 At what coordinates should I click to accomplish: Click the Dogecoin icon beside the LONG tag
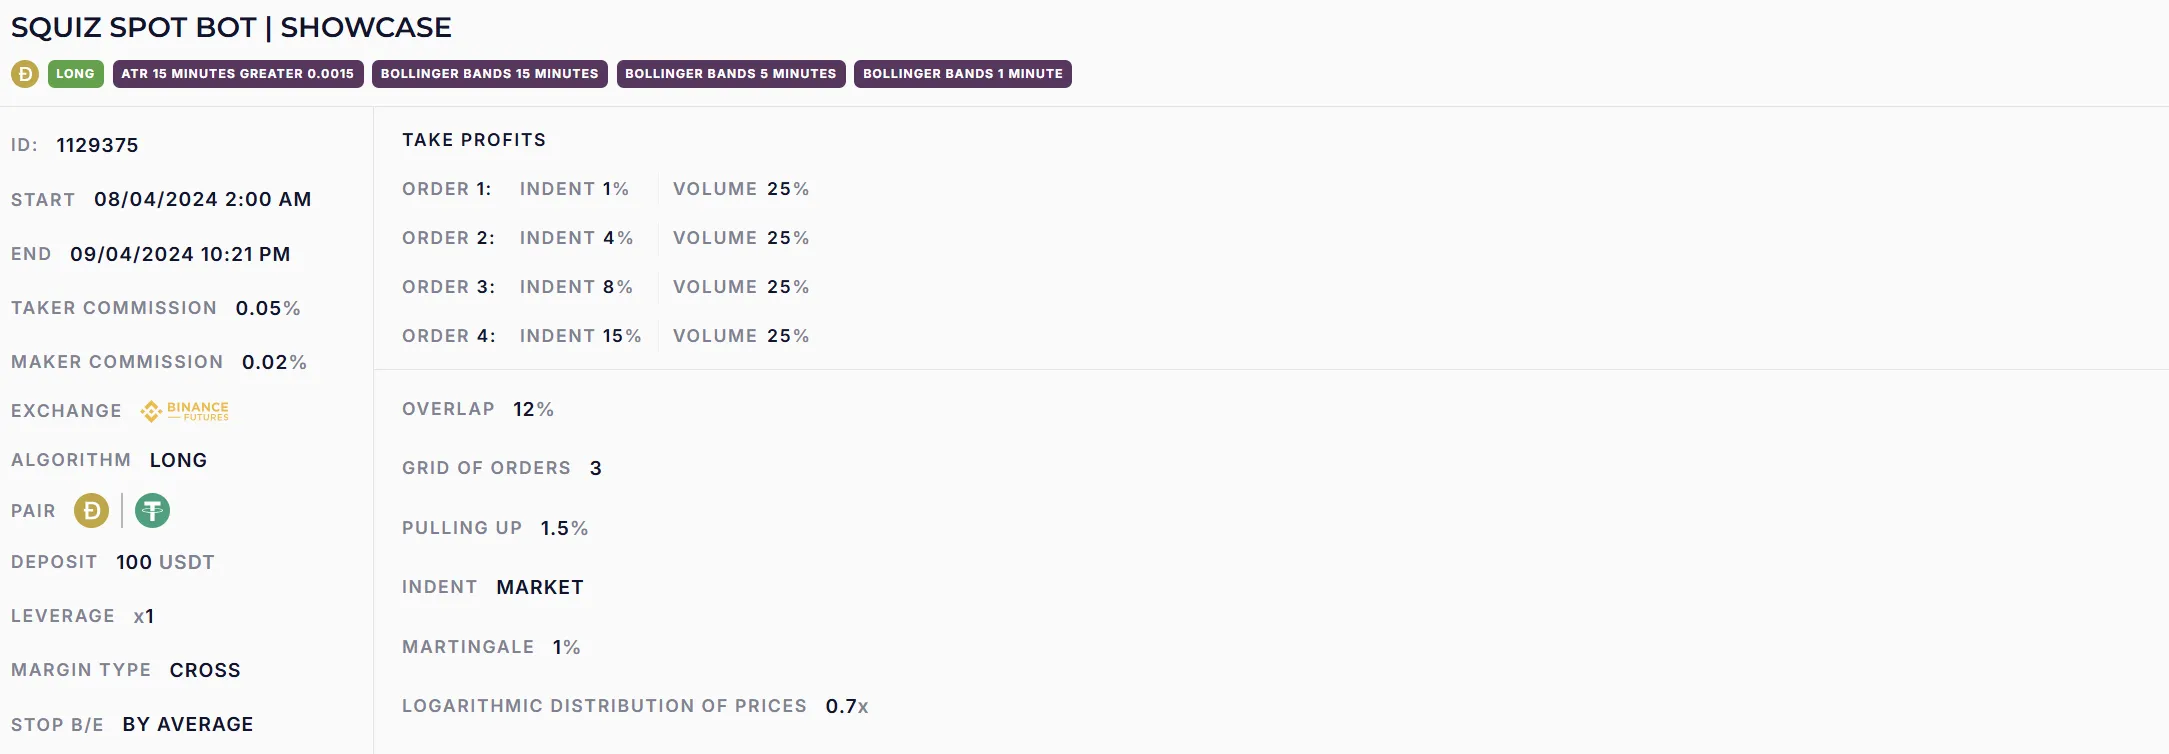(25, 74)
